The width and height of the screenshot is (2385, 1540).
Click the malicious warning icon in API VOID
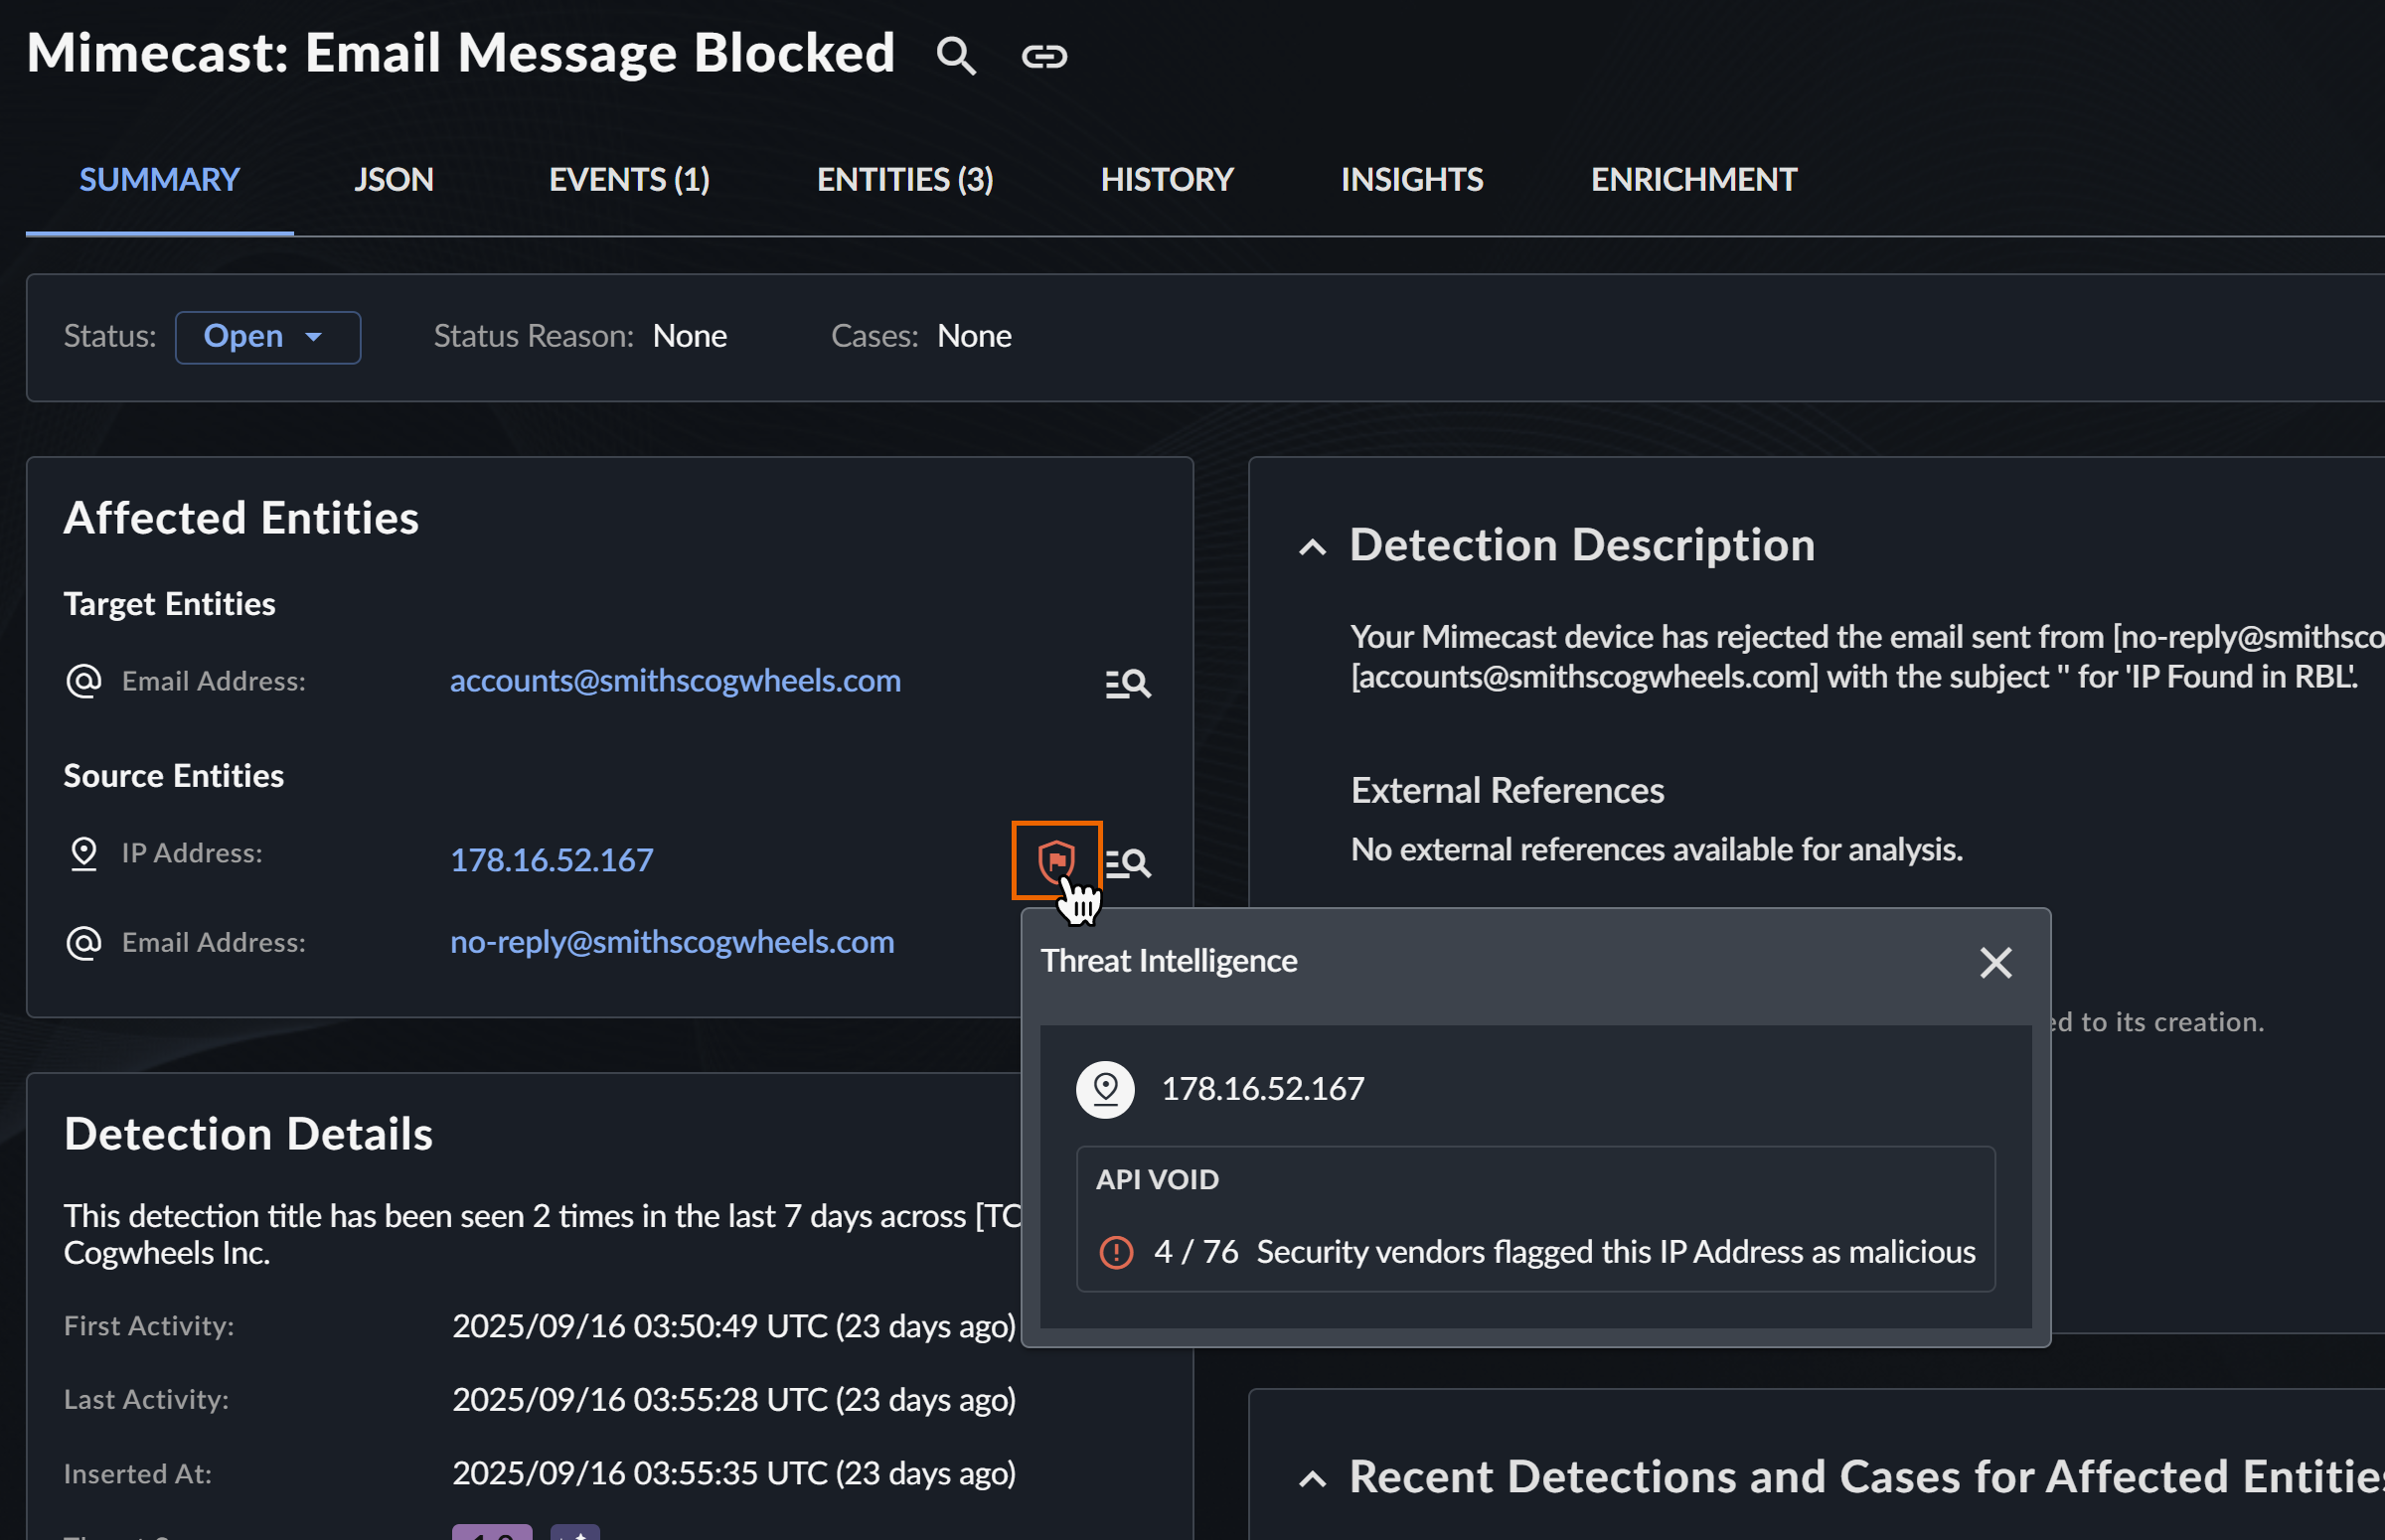click(1116, 1252)
